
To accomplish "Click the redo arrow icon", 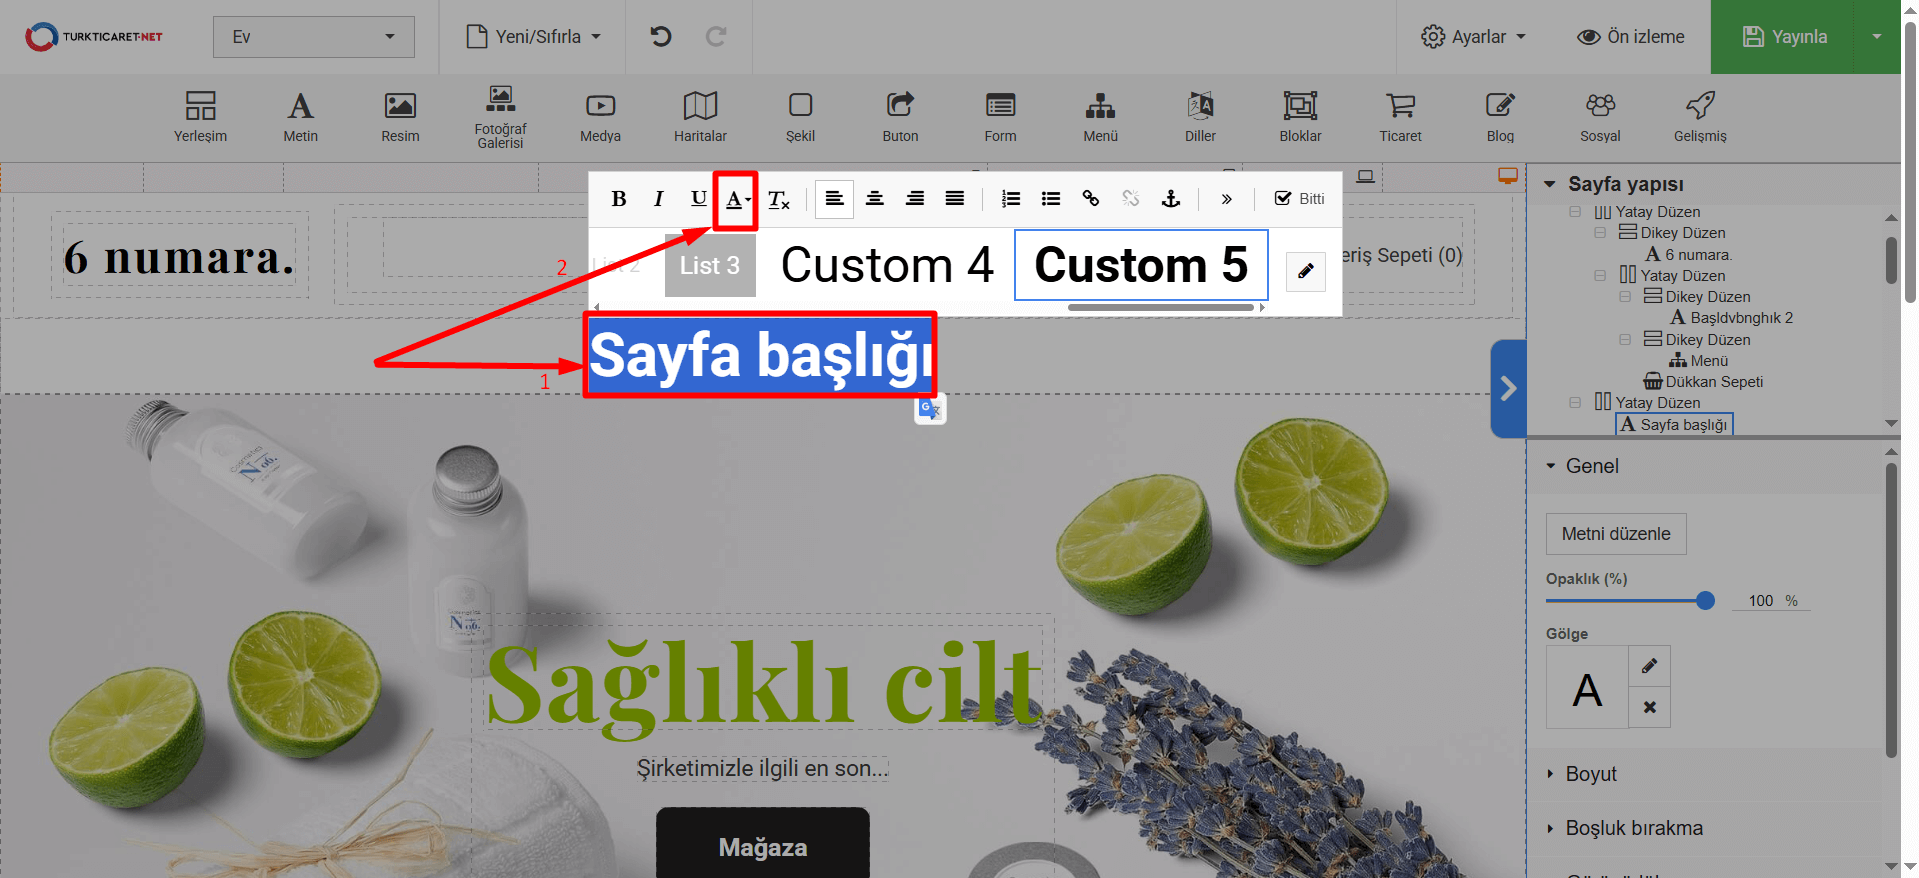I will [716, 37].
